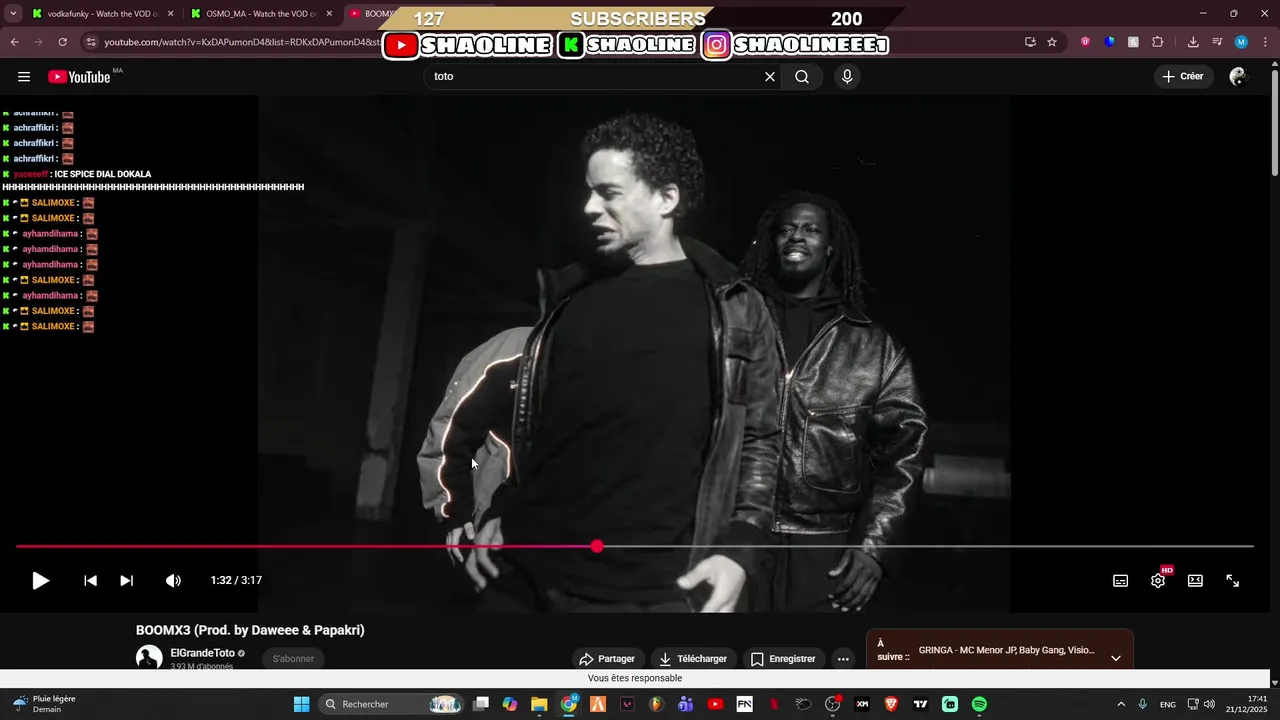
Task: Open the Chrome profile M avatar
Action: [1241, 42]
